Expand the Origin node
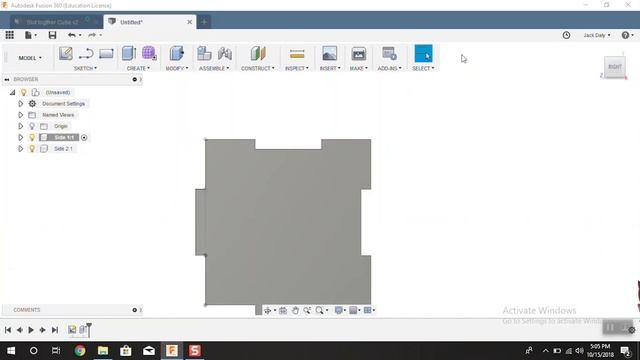Viewport: 640px width, 360px height. (x=20, y=126)
